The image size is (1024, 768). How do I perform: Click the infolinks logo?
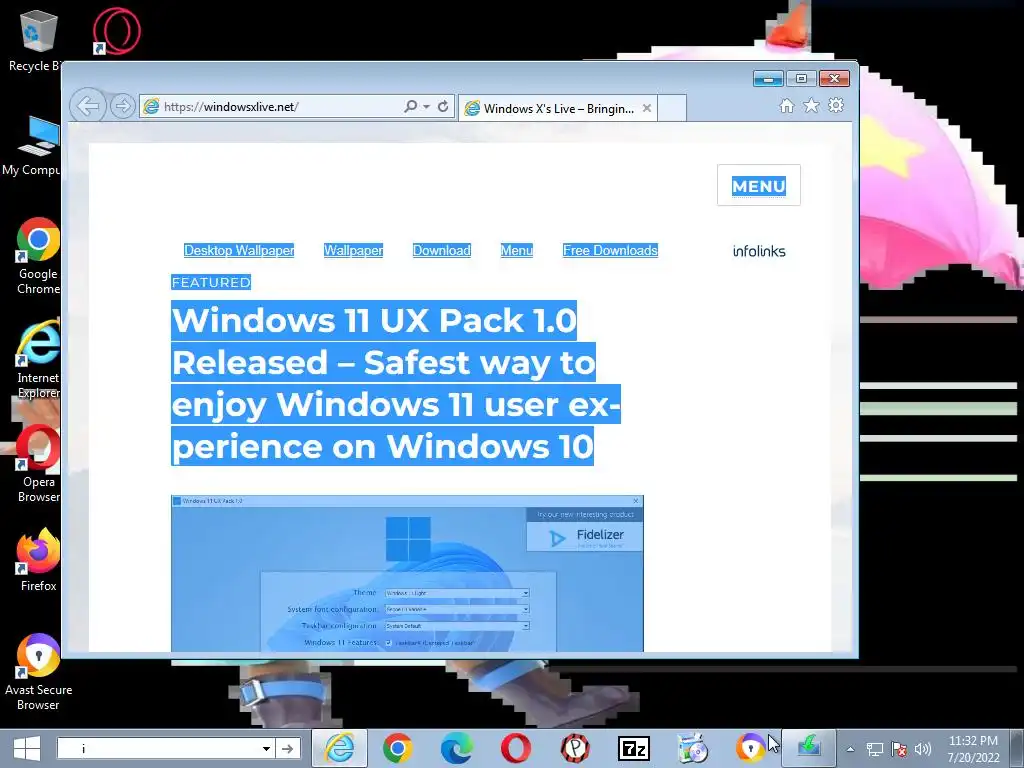point(759,251)
